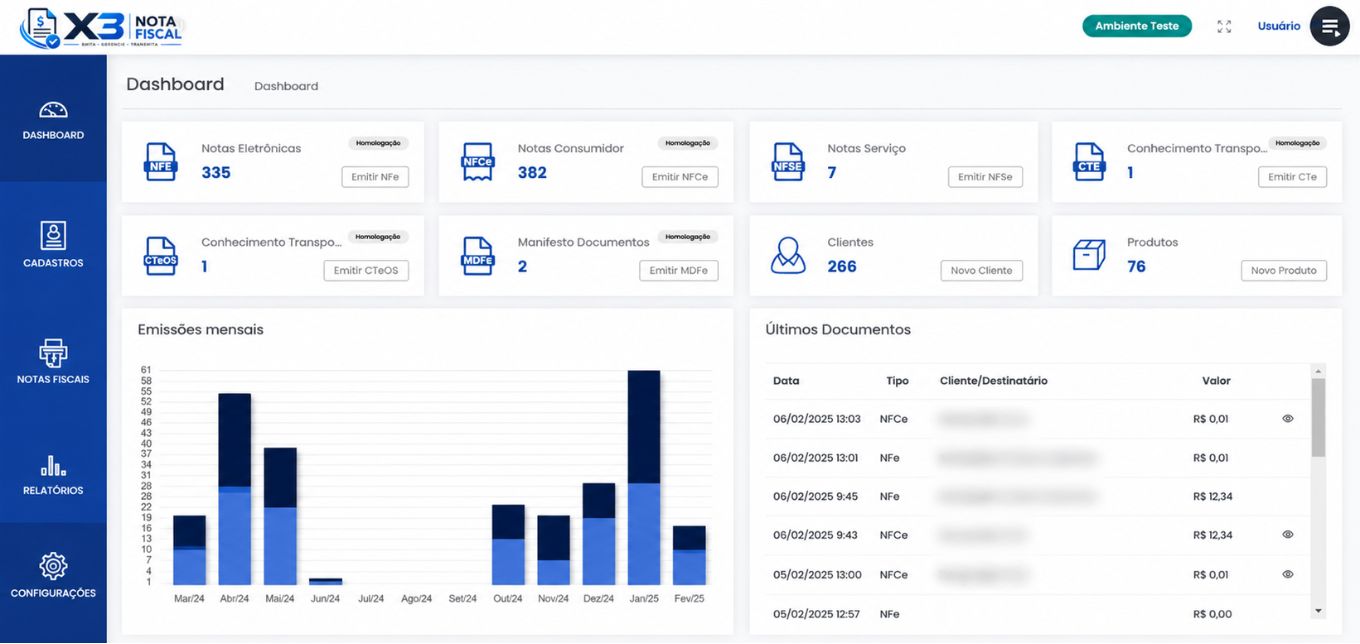
Task: Click the NFSE document icon
Action: 788,162
